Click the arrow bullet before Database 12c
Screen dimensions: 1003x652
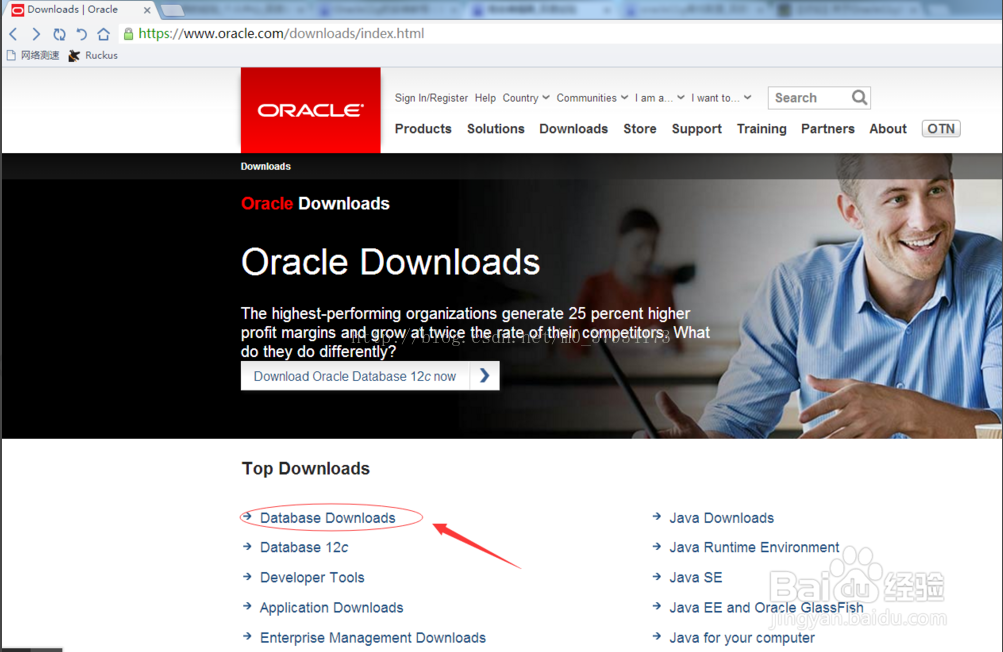coord(248,546)
